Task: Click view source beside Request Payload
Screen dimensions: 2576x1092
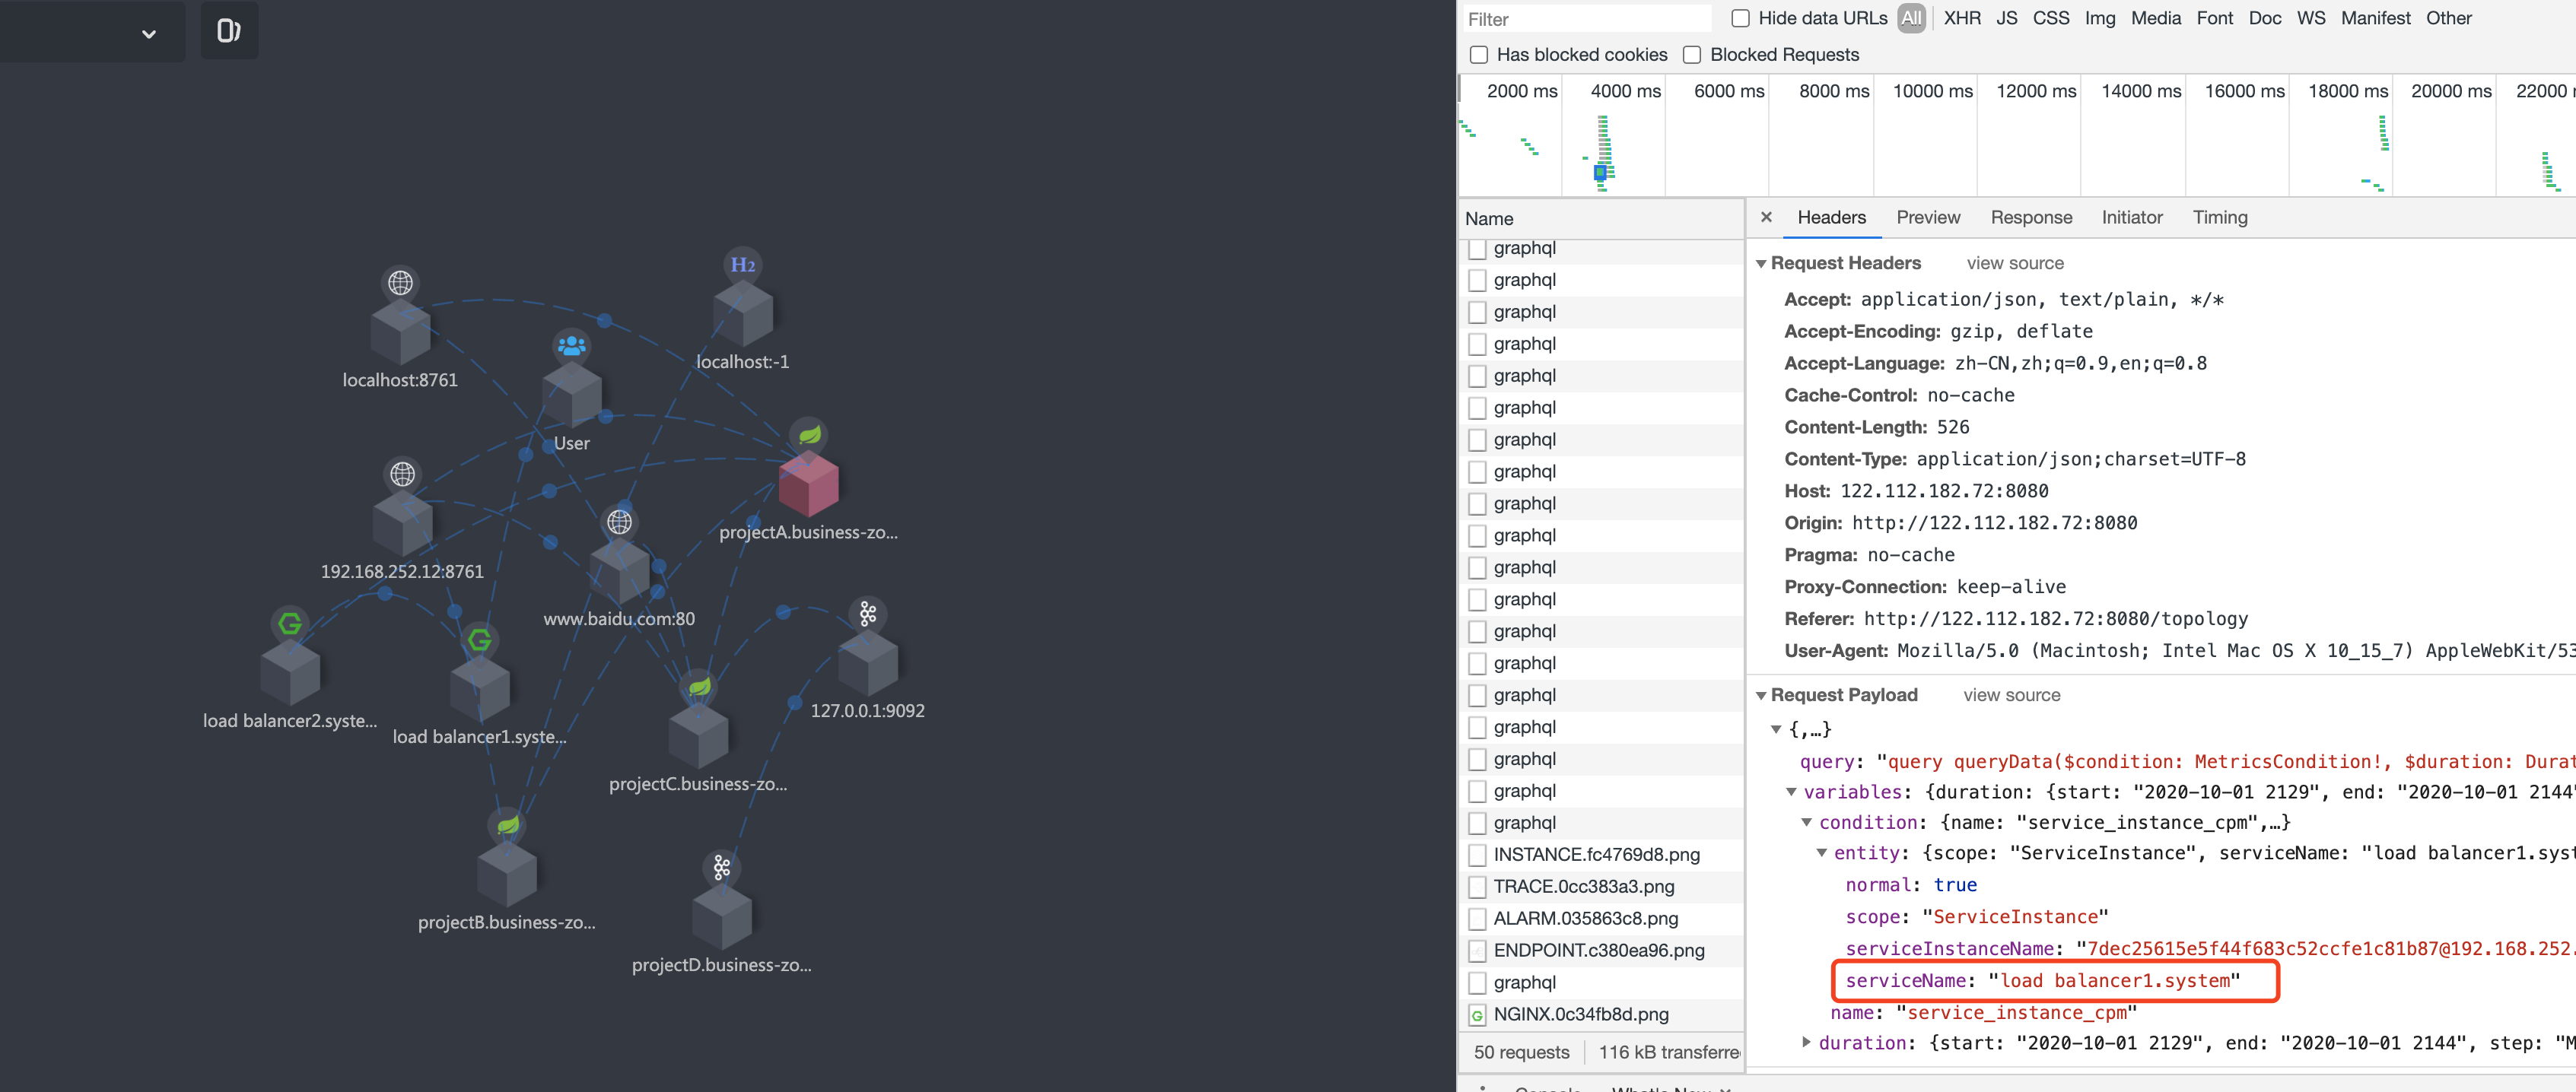Action: click(x=2011, y=695)
